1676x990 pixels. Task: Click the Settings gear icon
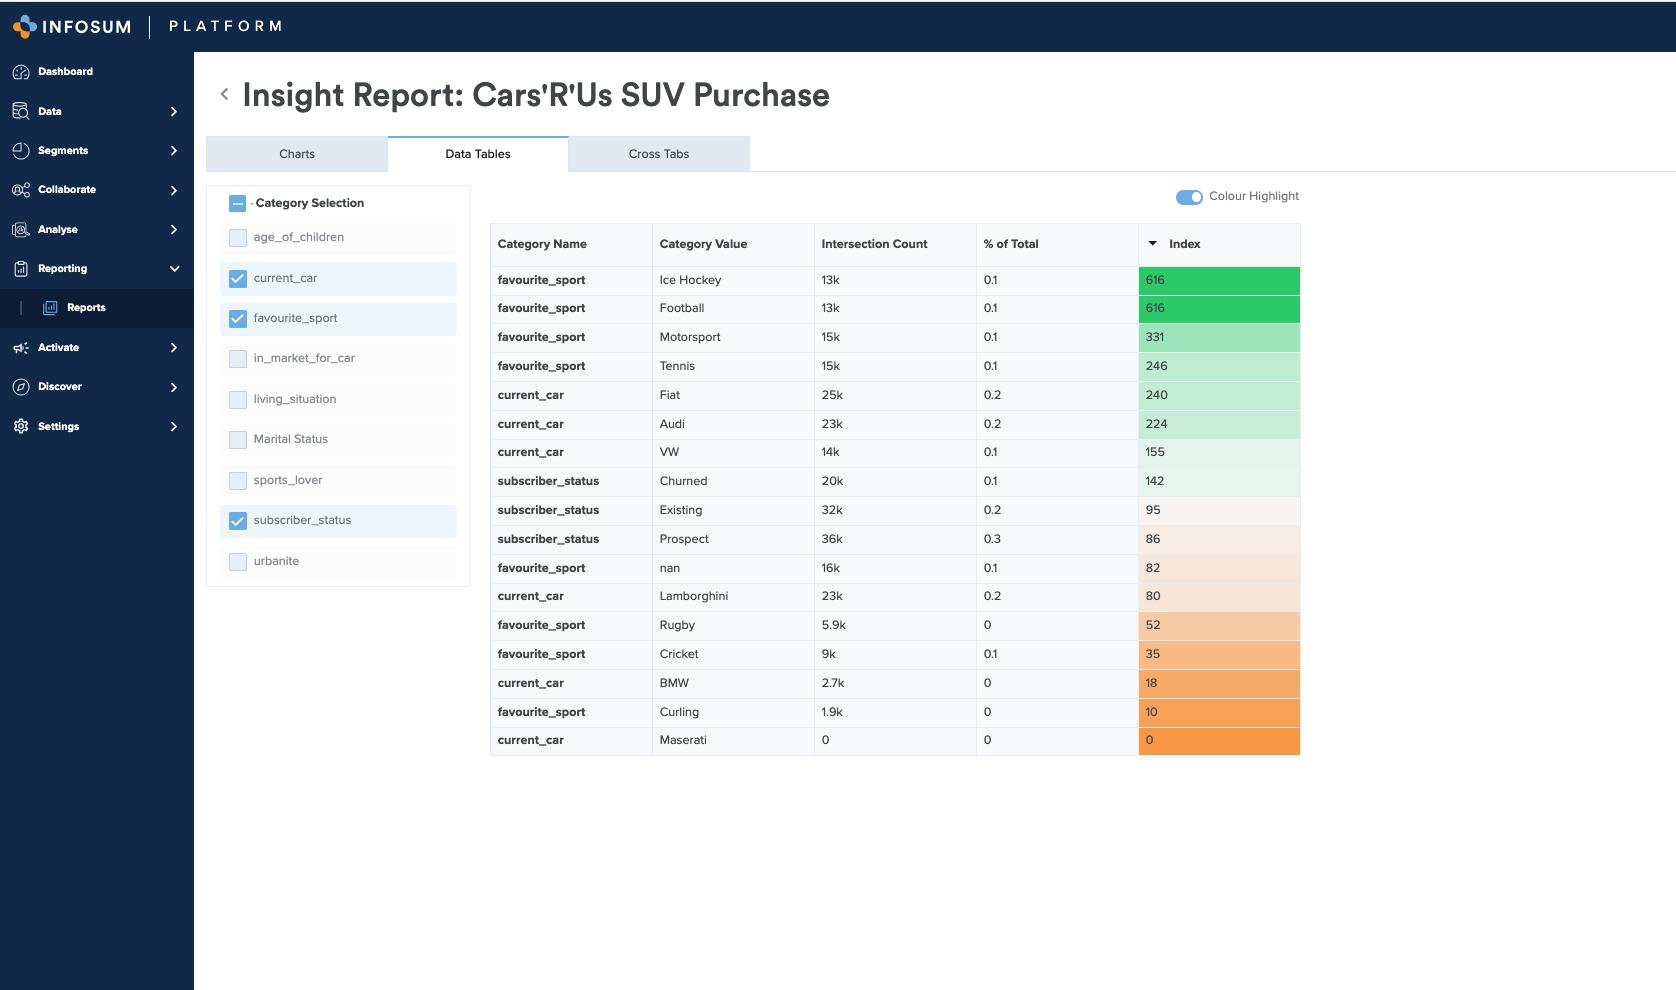(x=21, y=426)
